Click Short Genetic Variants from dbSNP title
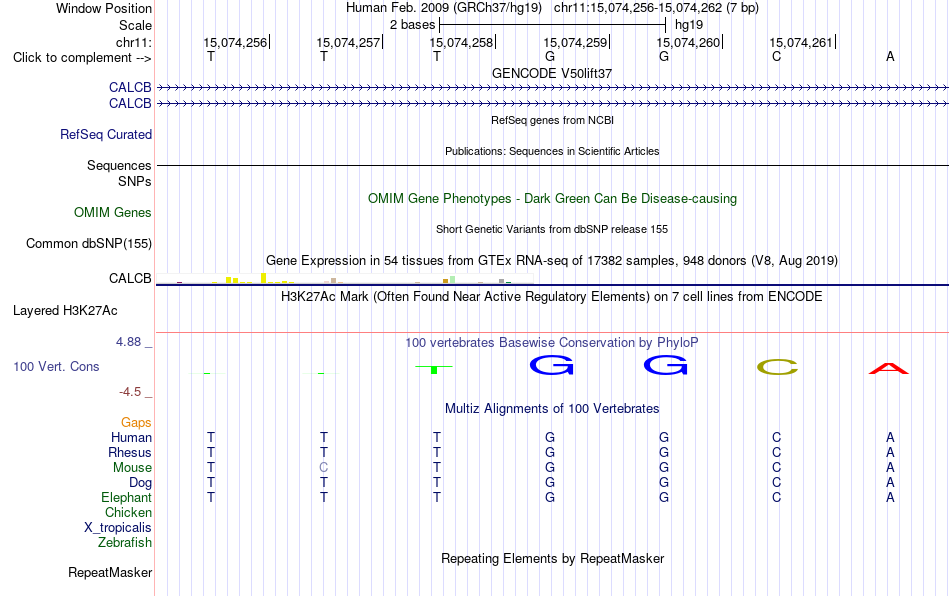Image resolution: width=950 pixels, height=596 pixels. (552, 230)
